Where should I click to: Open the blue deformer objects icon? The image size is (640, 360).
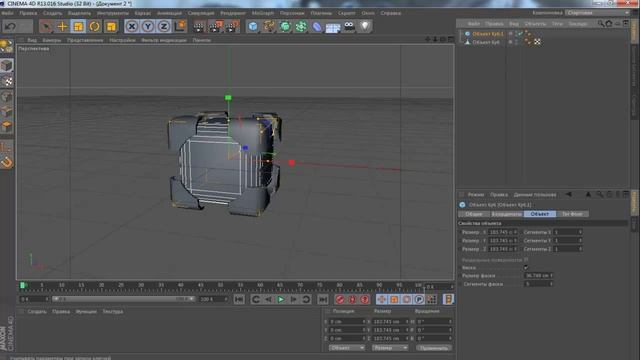tap(317, 27)
